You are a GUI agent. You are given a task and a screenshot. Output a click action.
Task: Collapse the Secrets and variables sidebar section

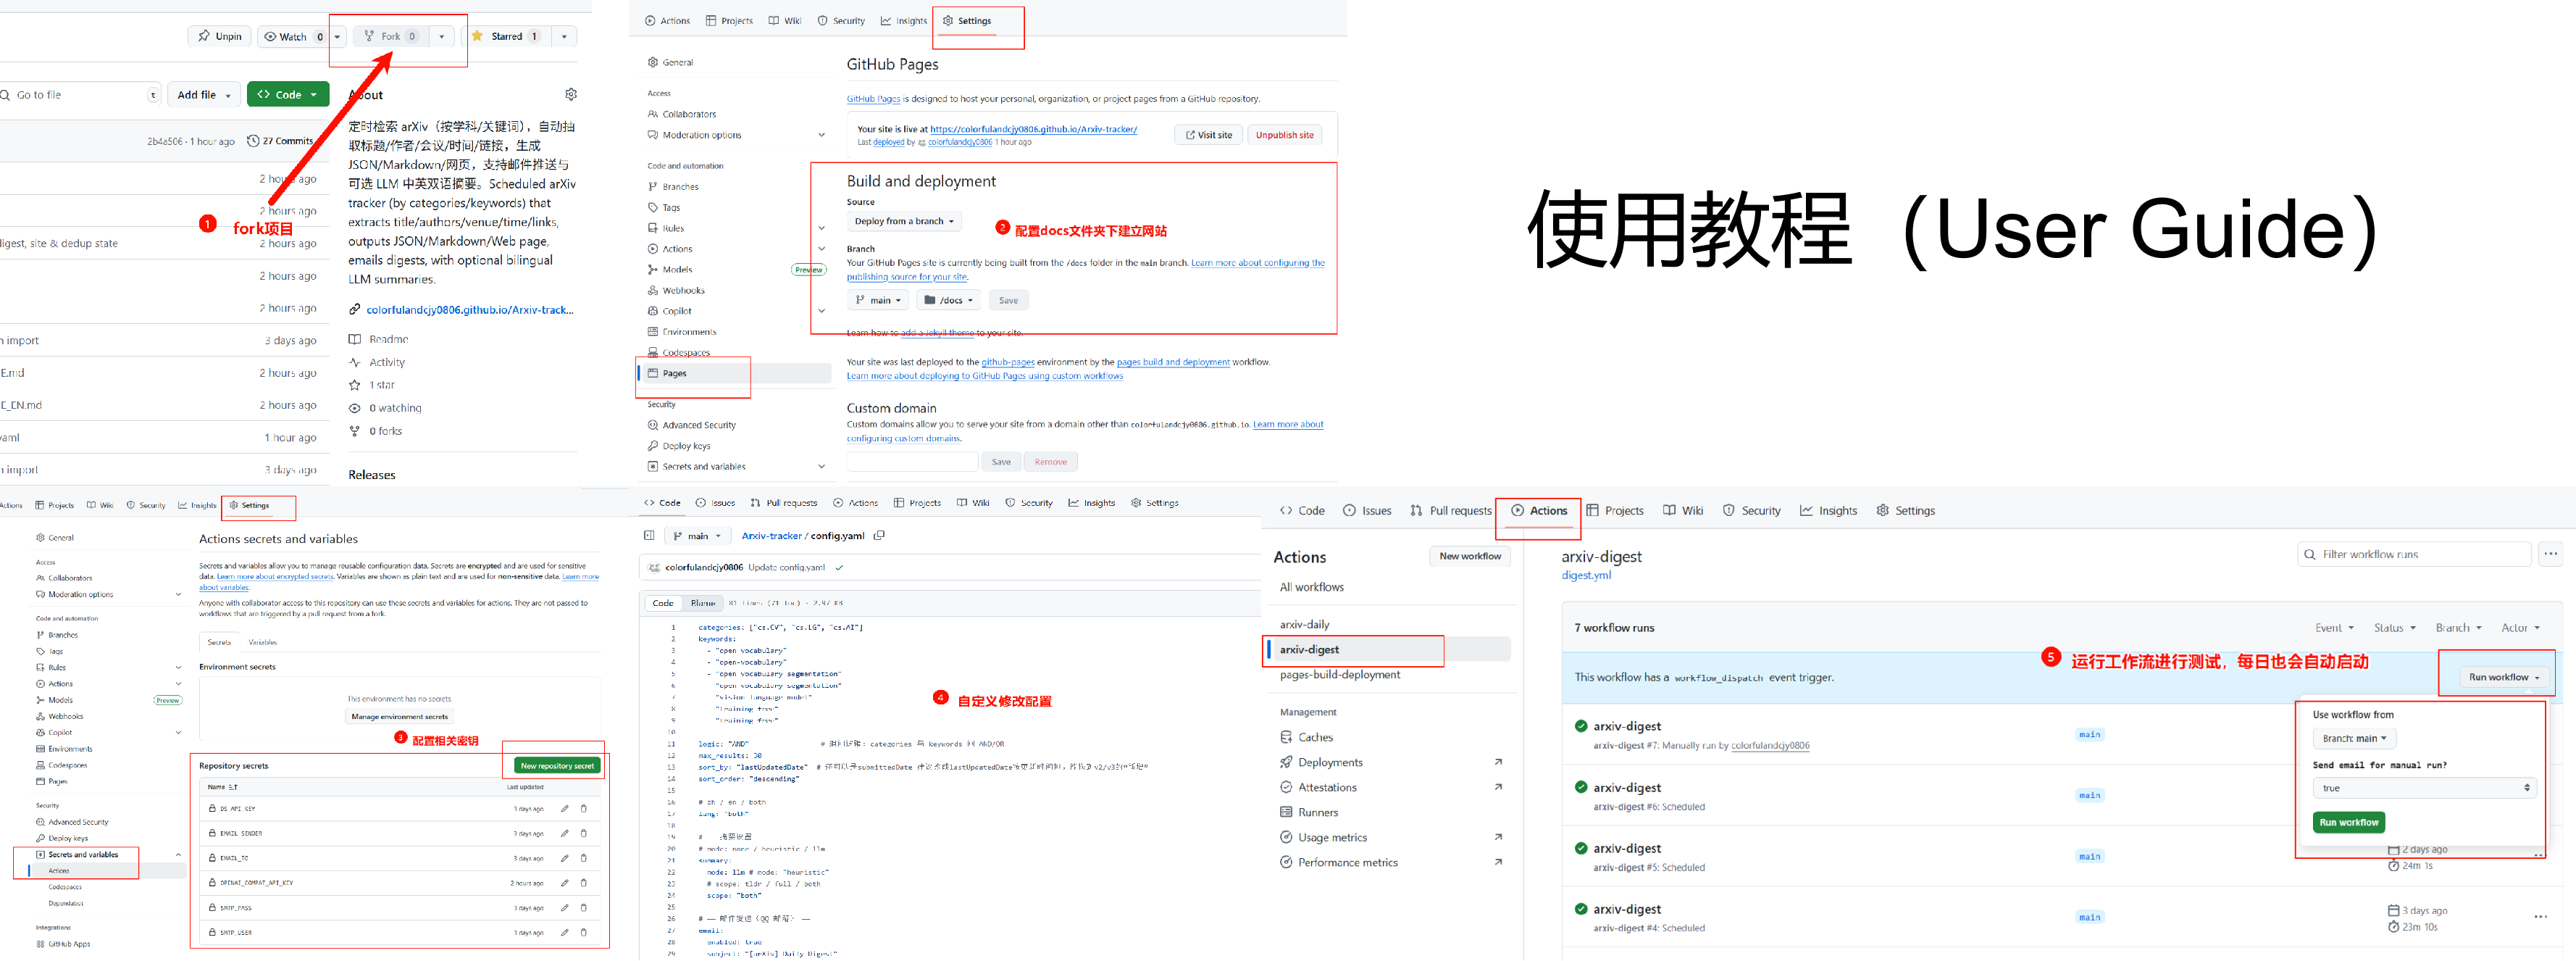[178, 855]
